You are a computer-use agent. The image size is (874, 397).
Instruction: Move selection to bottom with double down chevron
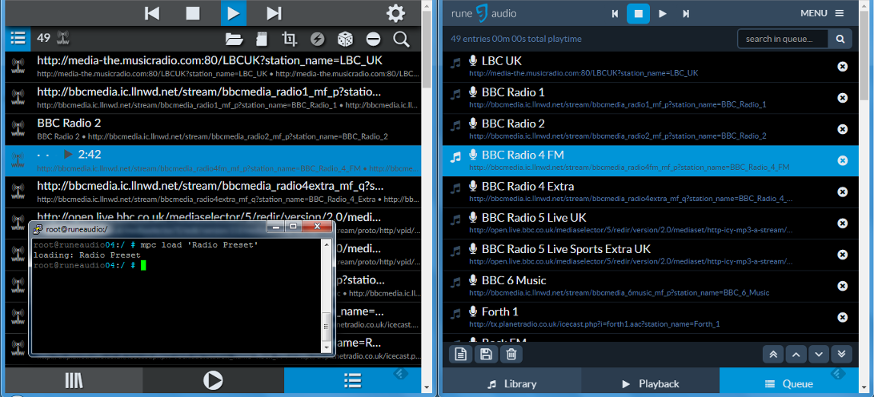841,354
